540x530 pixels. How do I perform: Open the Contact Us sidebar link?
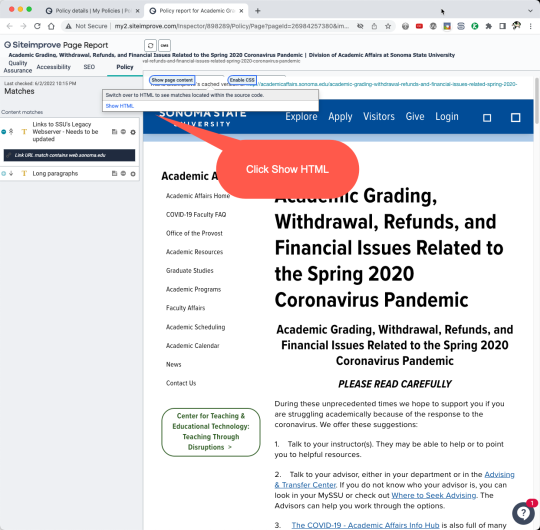pos(181,383)
